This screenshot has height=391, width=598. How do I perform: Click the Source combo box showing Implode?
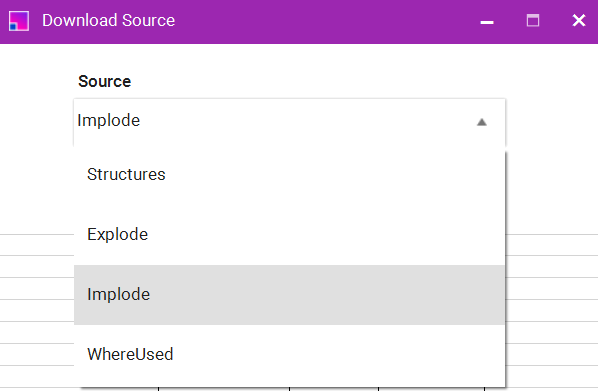(289, 122)
